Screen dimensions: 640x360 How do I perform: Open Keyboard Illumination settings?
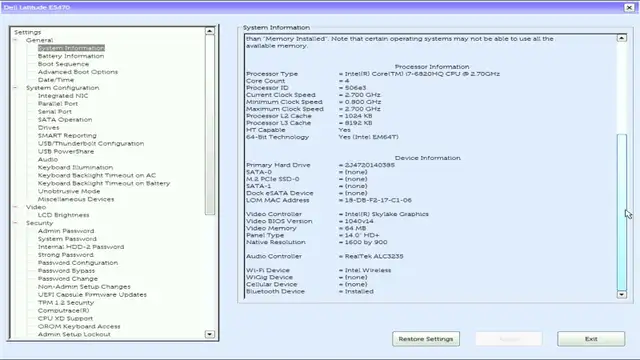(75, 167)
